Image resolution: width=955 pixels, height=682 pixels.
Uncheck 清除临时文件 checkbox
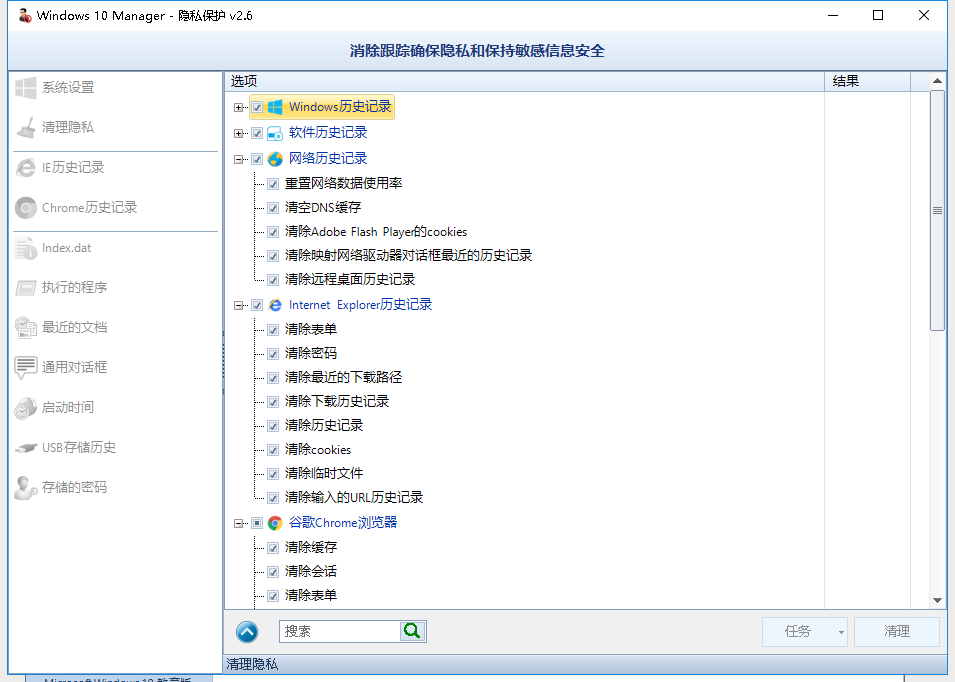pos(273,474)
